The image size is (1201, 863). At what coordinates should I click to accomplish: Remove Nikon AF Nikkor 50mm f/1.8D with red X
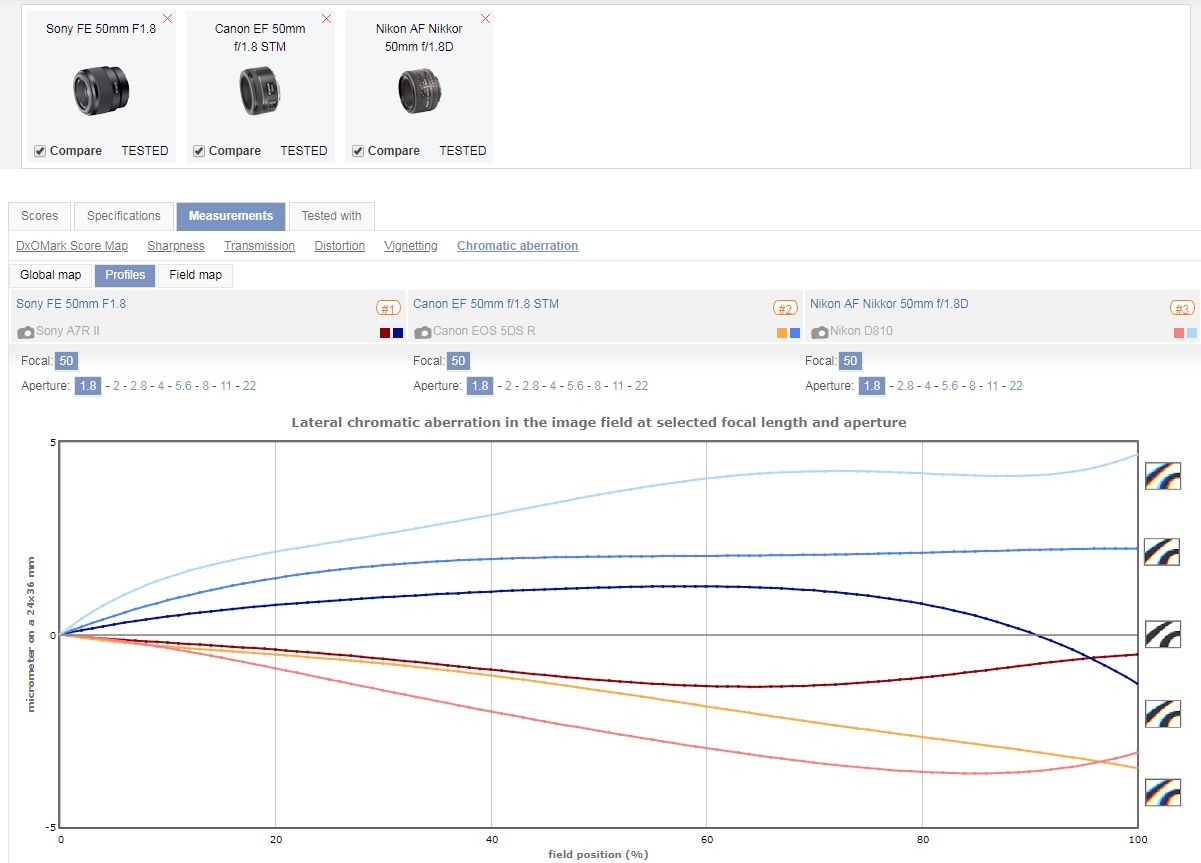[485, 18]
